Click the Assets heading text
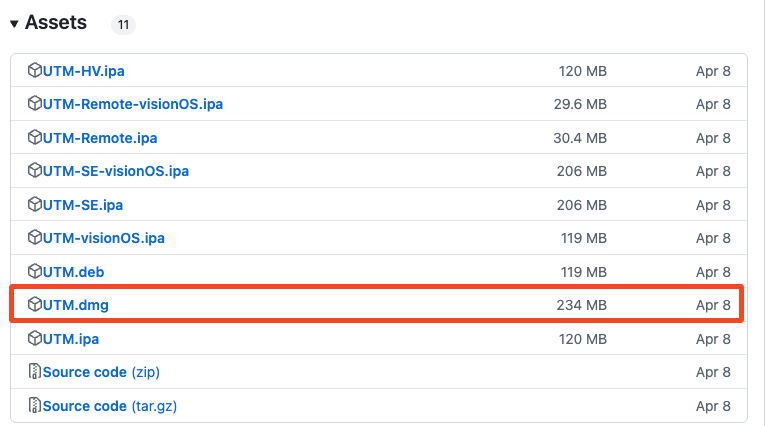The width and height of the screenshot is (768, 426). pyautogui.click(x=56, y=23)
